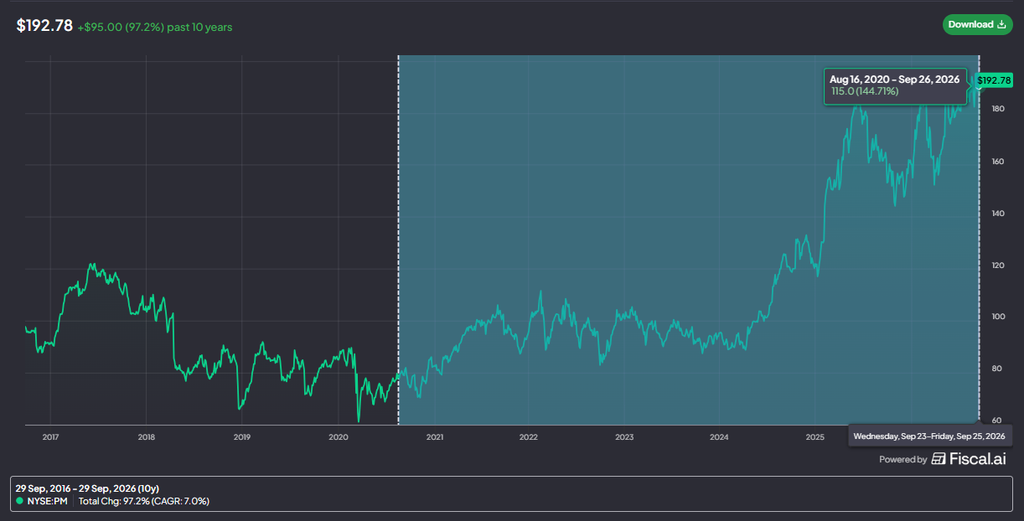
Task: Click the Aug 16, 2020 – Sep 26, 2026 tooltip
Action: tap(895, 86)
